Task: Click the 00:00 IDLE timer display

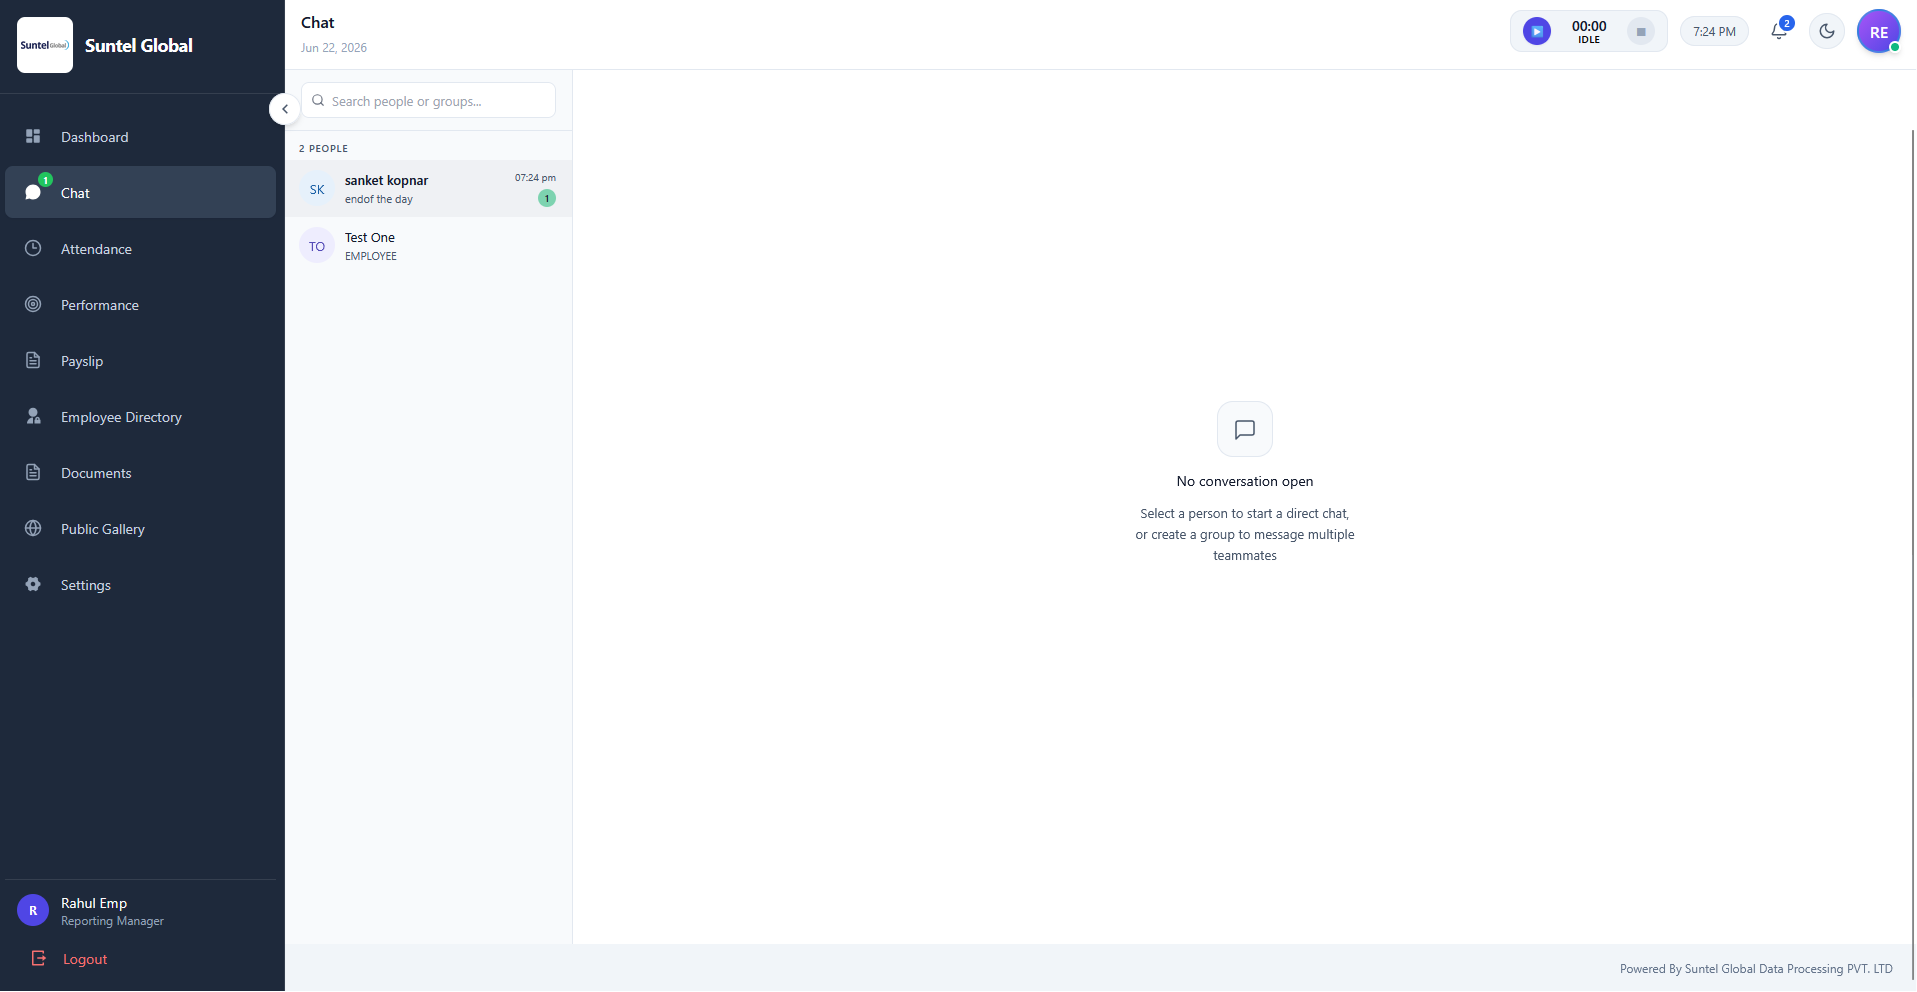Action: coord(1589,31)
